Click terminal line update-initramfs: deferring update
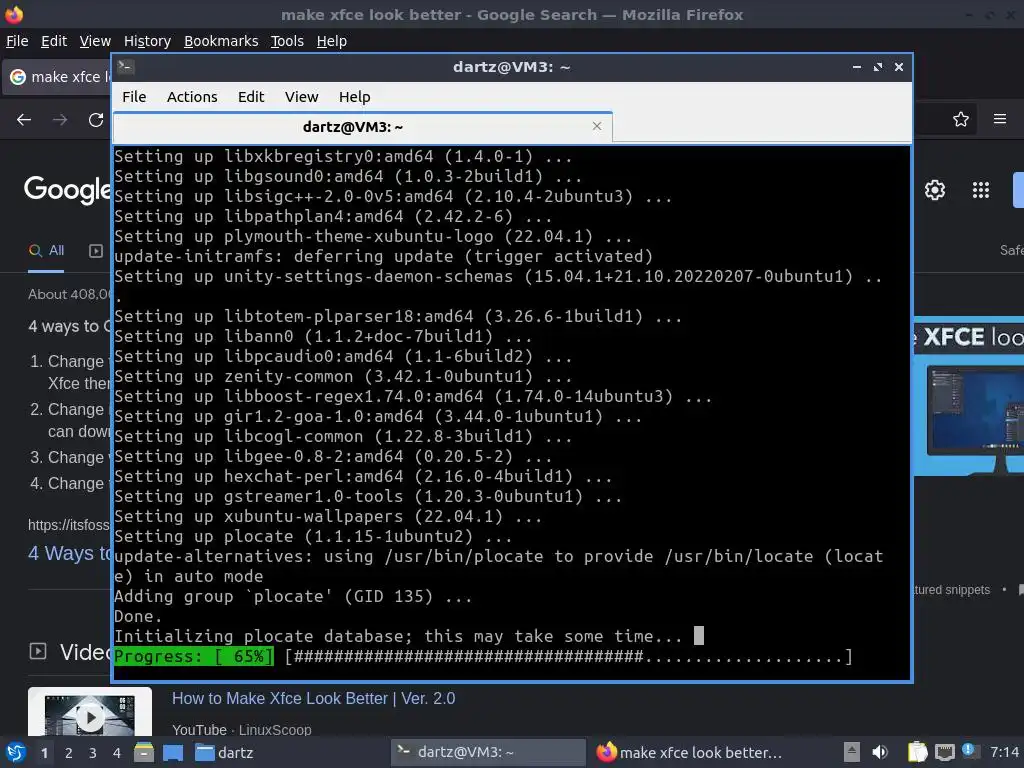 pos(383,256)
